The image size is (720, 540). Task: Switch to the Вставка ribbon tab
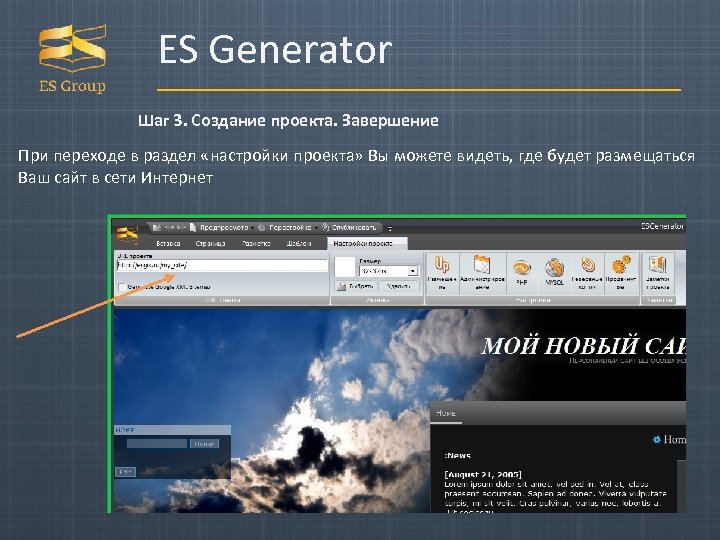point(168,243)
